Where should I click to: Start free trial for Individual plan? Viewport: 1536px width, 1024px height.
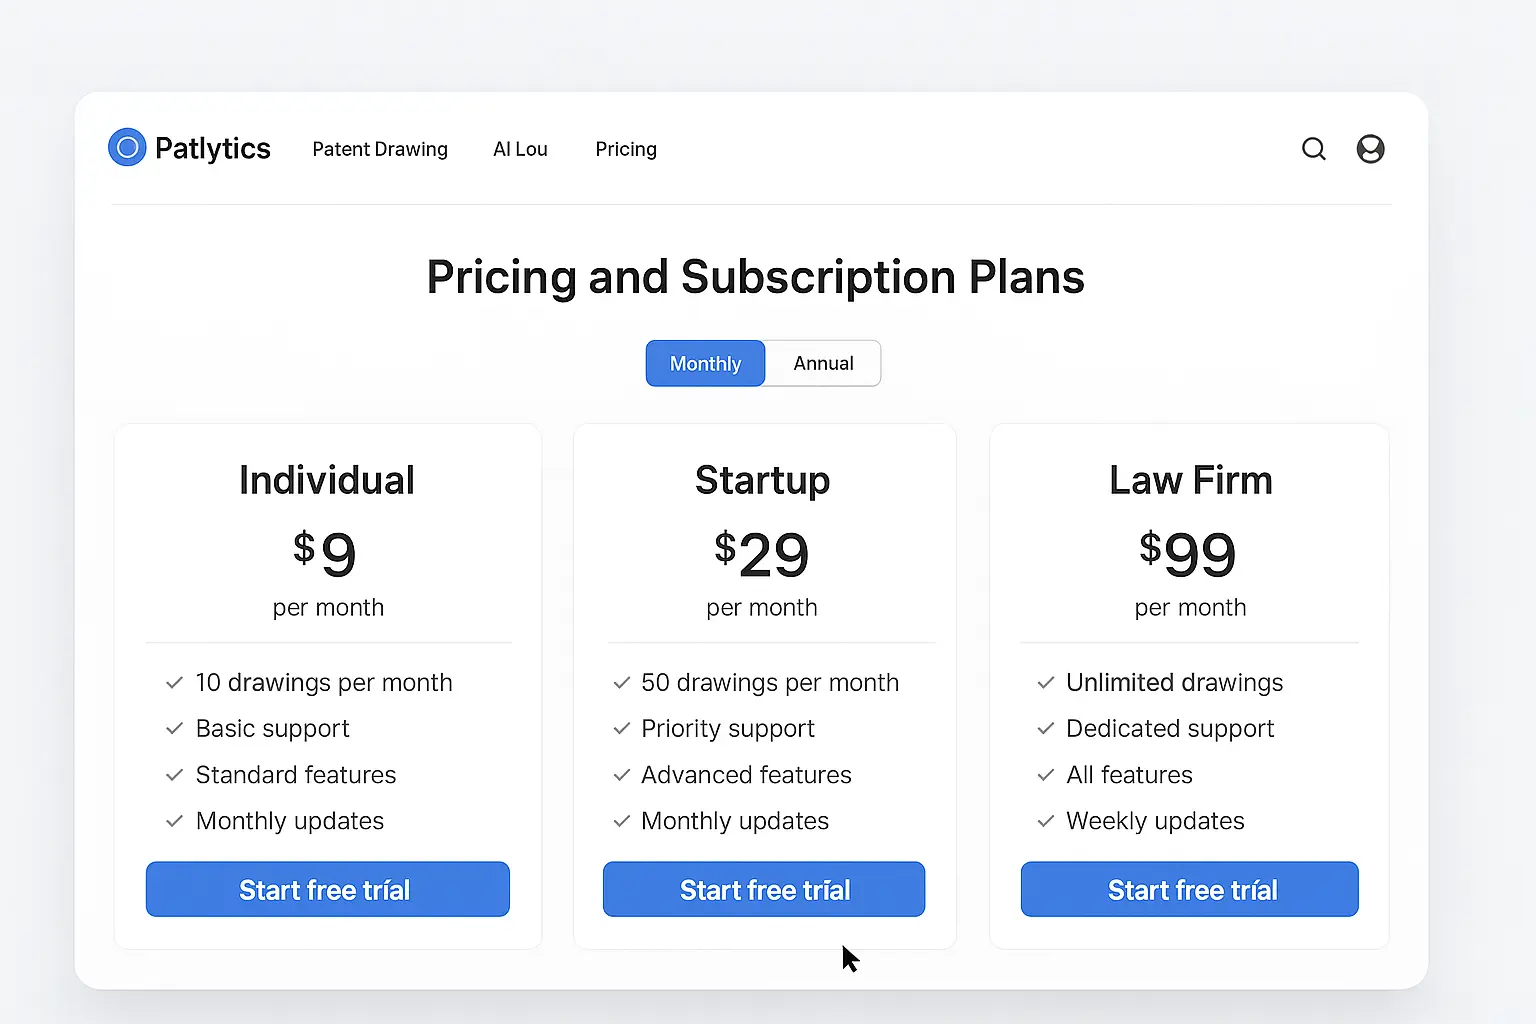pyautogui.click(x=327, y=889)
